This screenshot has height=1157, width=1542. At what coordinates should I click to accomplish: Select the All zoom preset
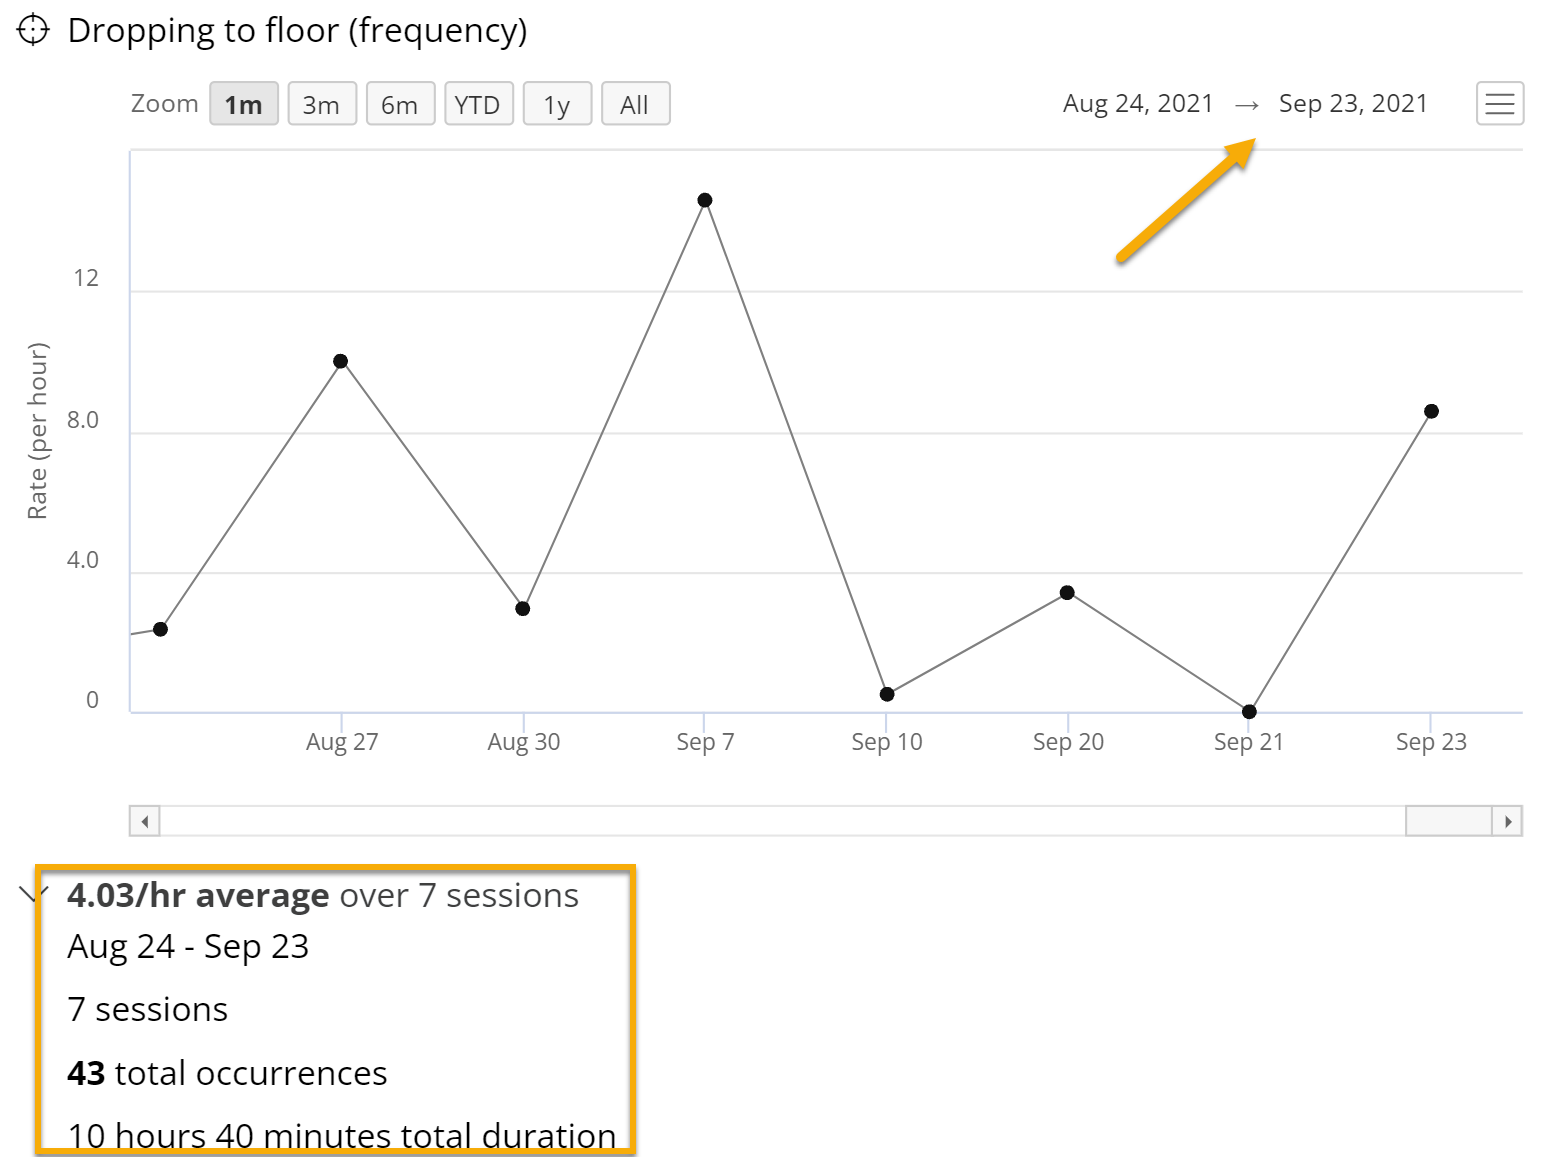click(635, 103)
